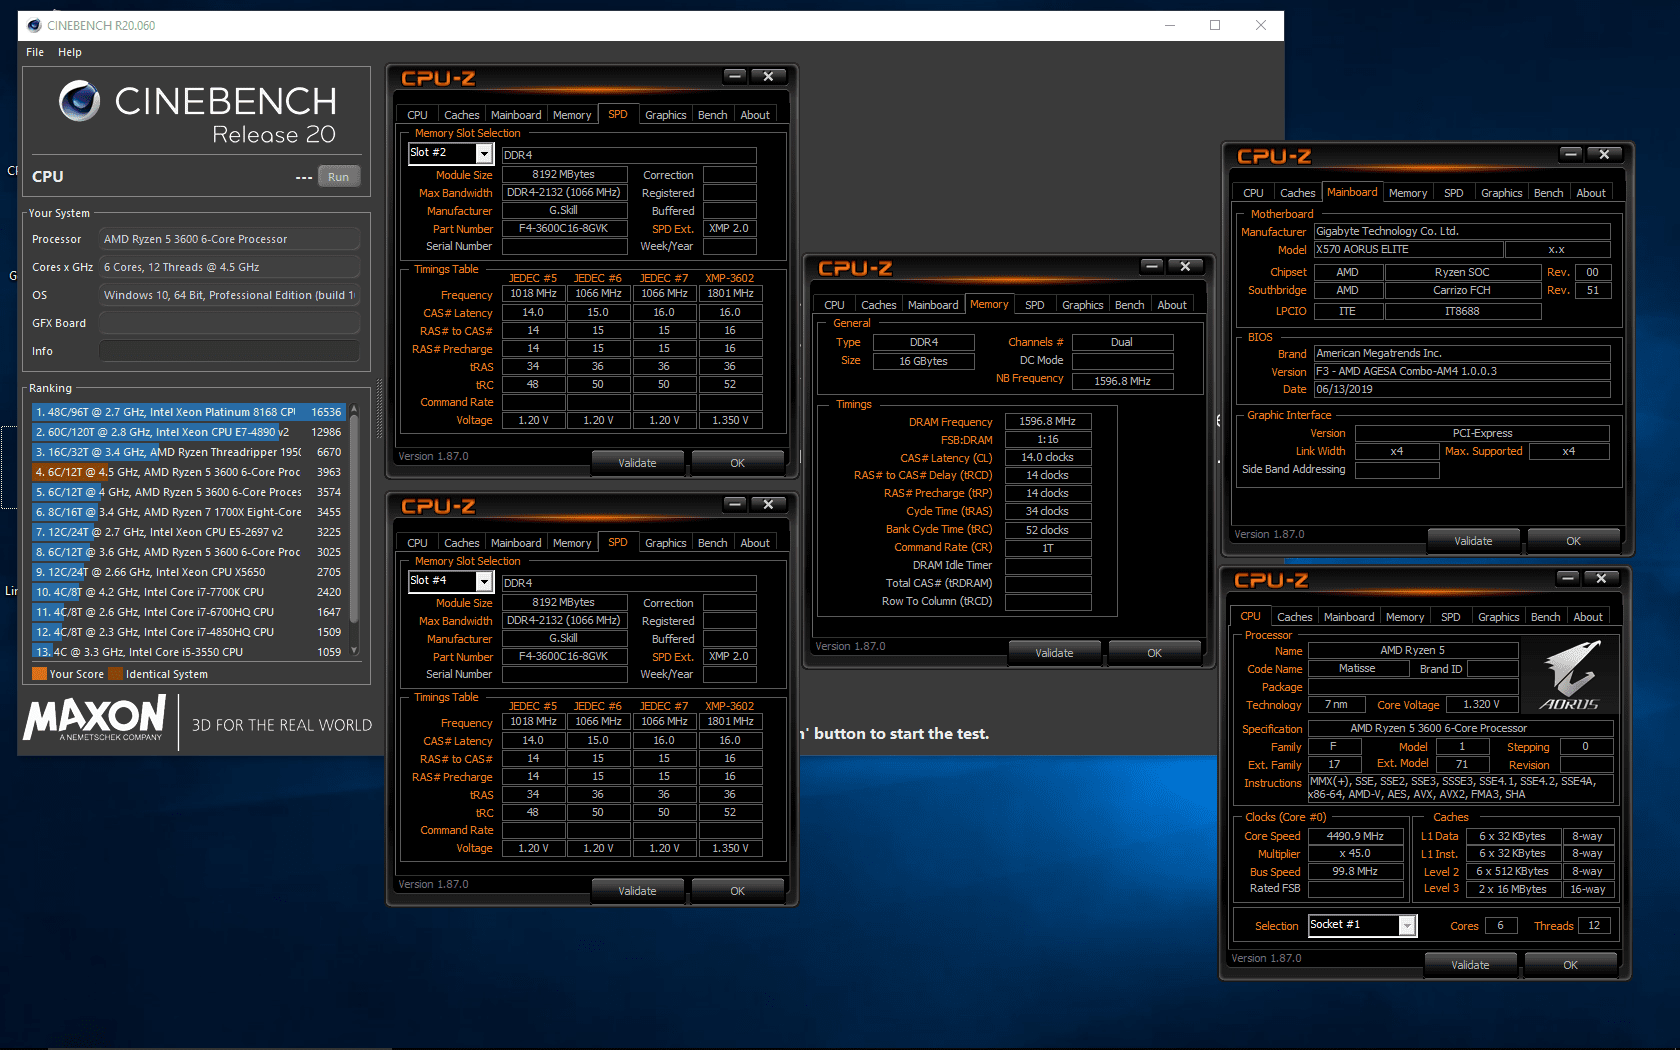Close the CPU-Z CPU tab window
The width and height of the screenshot is (1680, 1050).
point(1601,578)
